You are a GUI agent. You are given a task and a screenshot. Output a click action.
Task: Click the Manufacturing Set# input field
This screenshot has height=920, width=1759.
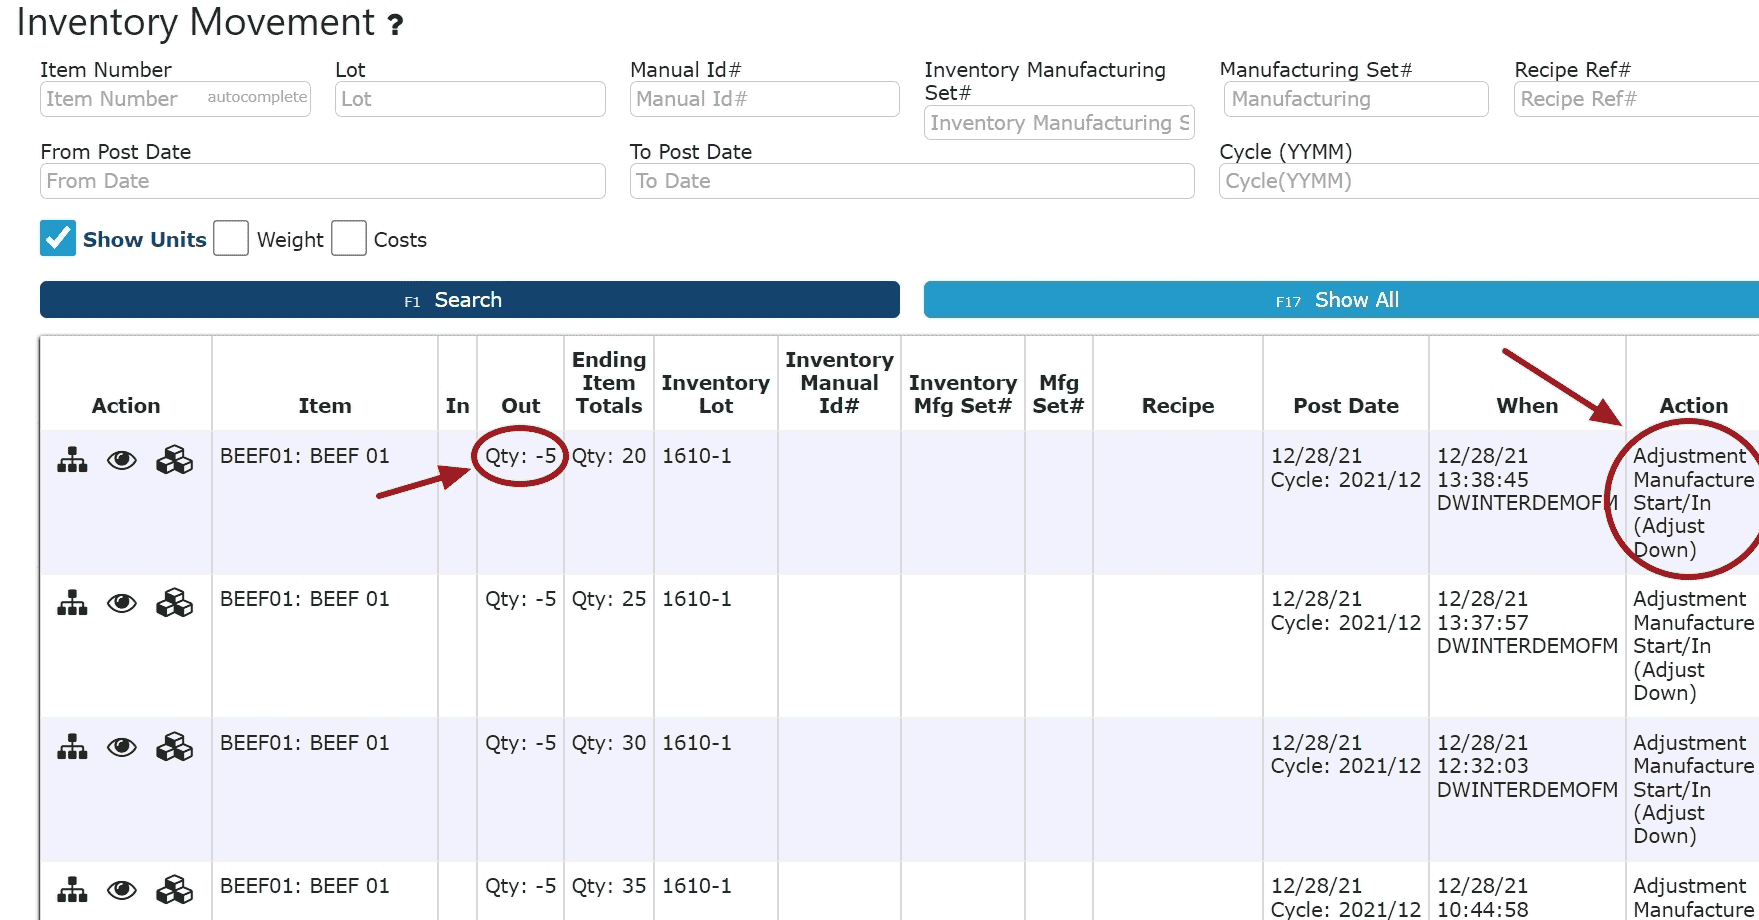(1356, 99)
